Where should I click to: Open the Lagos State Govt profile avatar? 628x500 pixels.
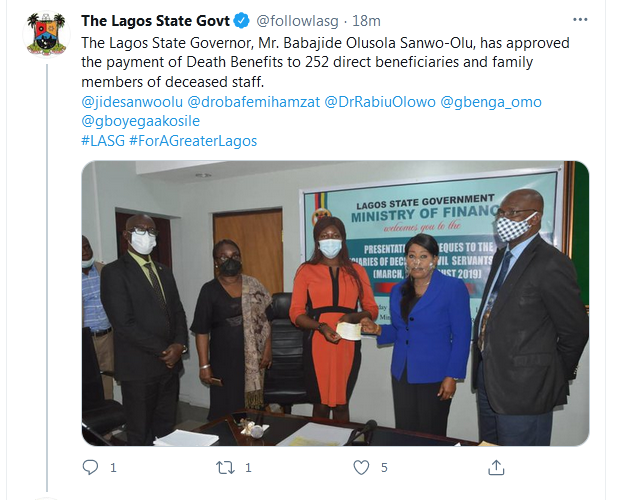[46, 34]
